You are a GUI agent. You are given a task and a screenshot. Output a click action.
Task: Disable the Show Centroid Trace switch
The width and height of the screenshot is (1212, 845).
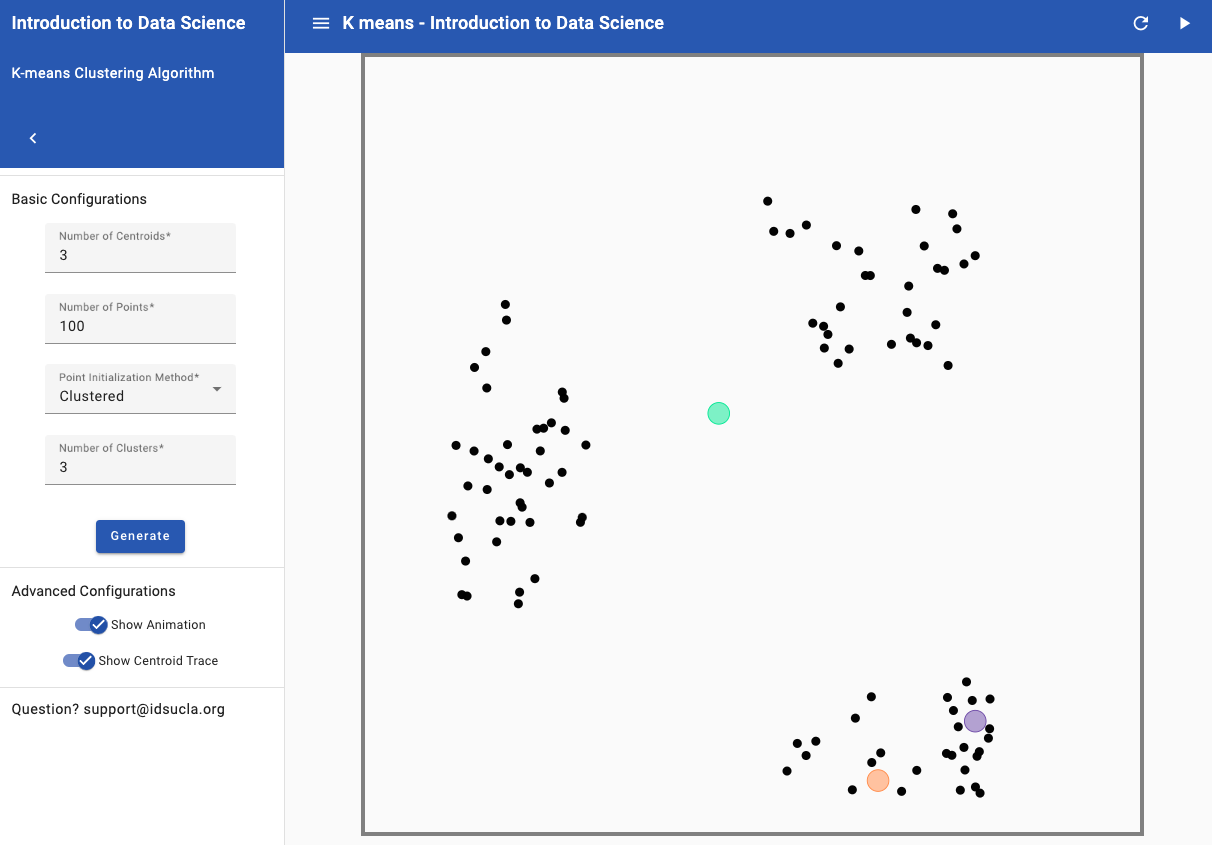click(x=79, y=661)
